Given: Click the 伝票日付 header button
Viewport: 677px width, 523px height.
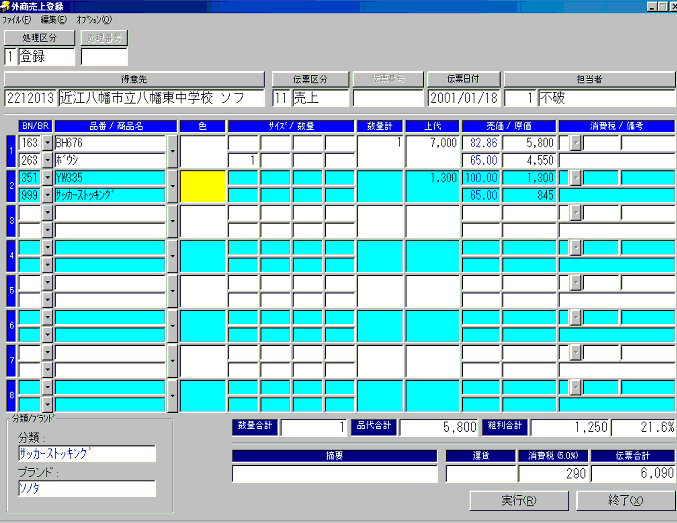Looking at the screenshot, I should tap(463, 79).
